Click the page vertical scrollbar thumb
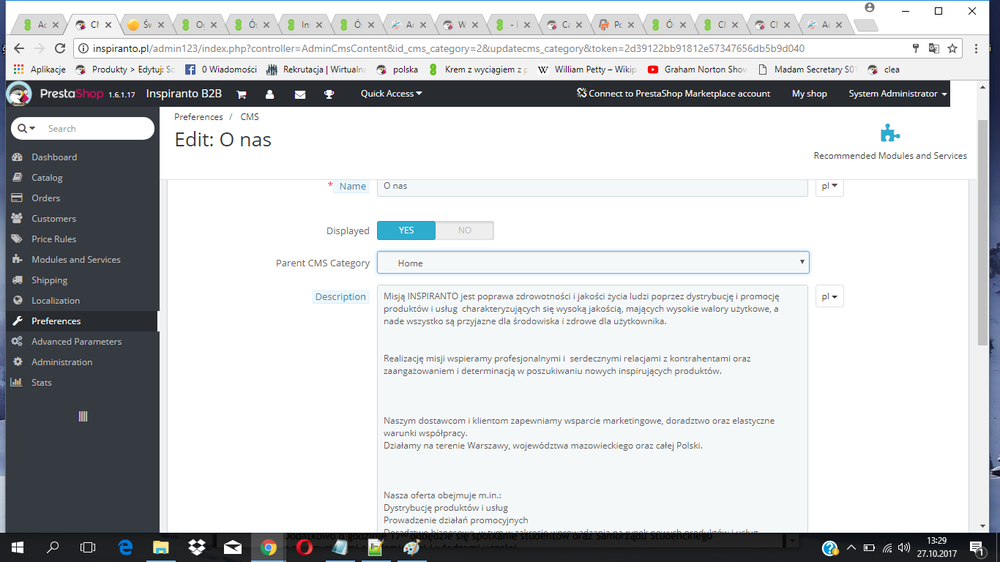Viewport: 1000px width, 562px height. point(982,233)
